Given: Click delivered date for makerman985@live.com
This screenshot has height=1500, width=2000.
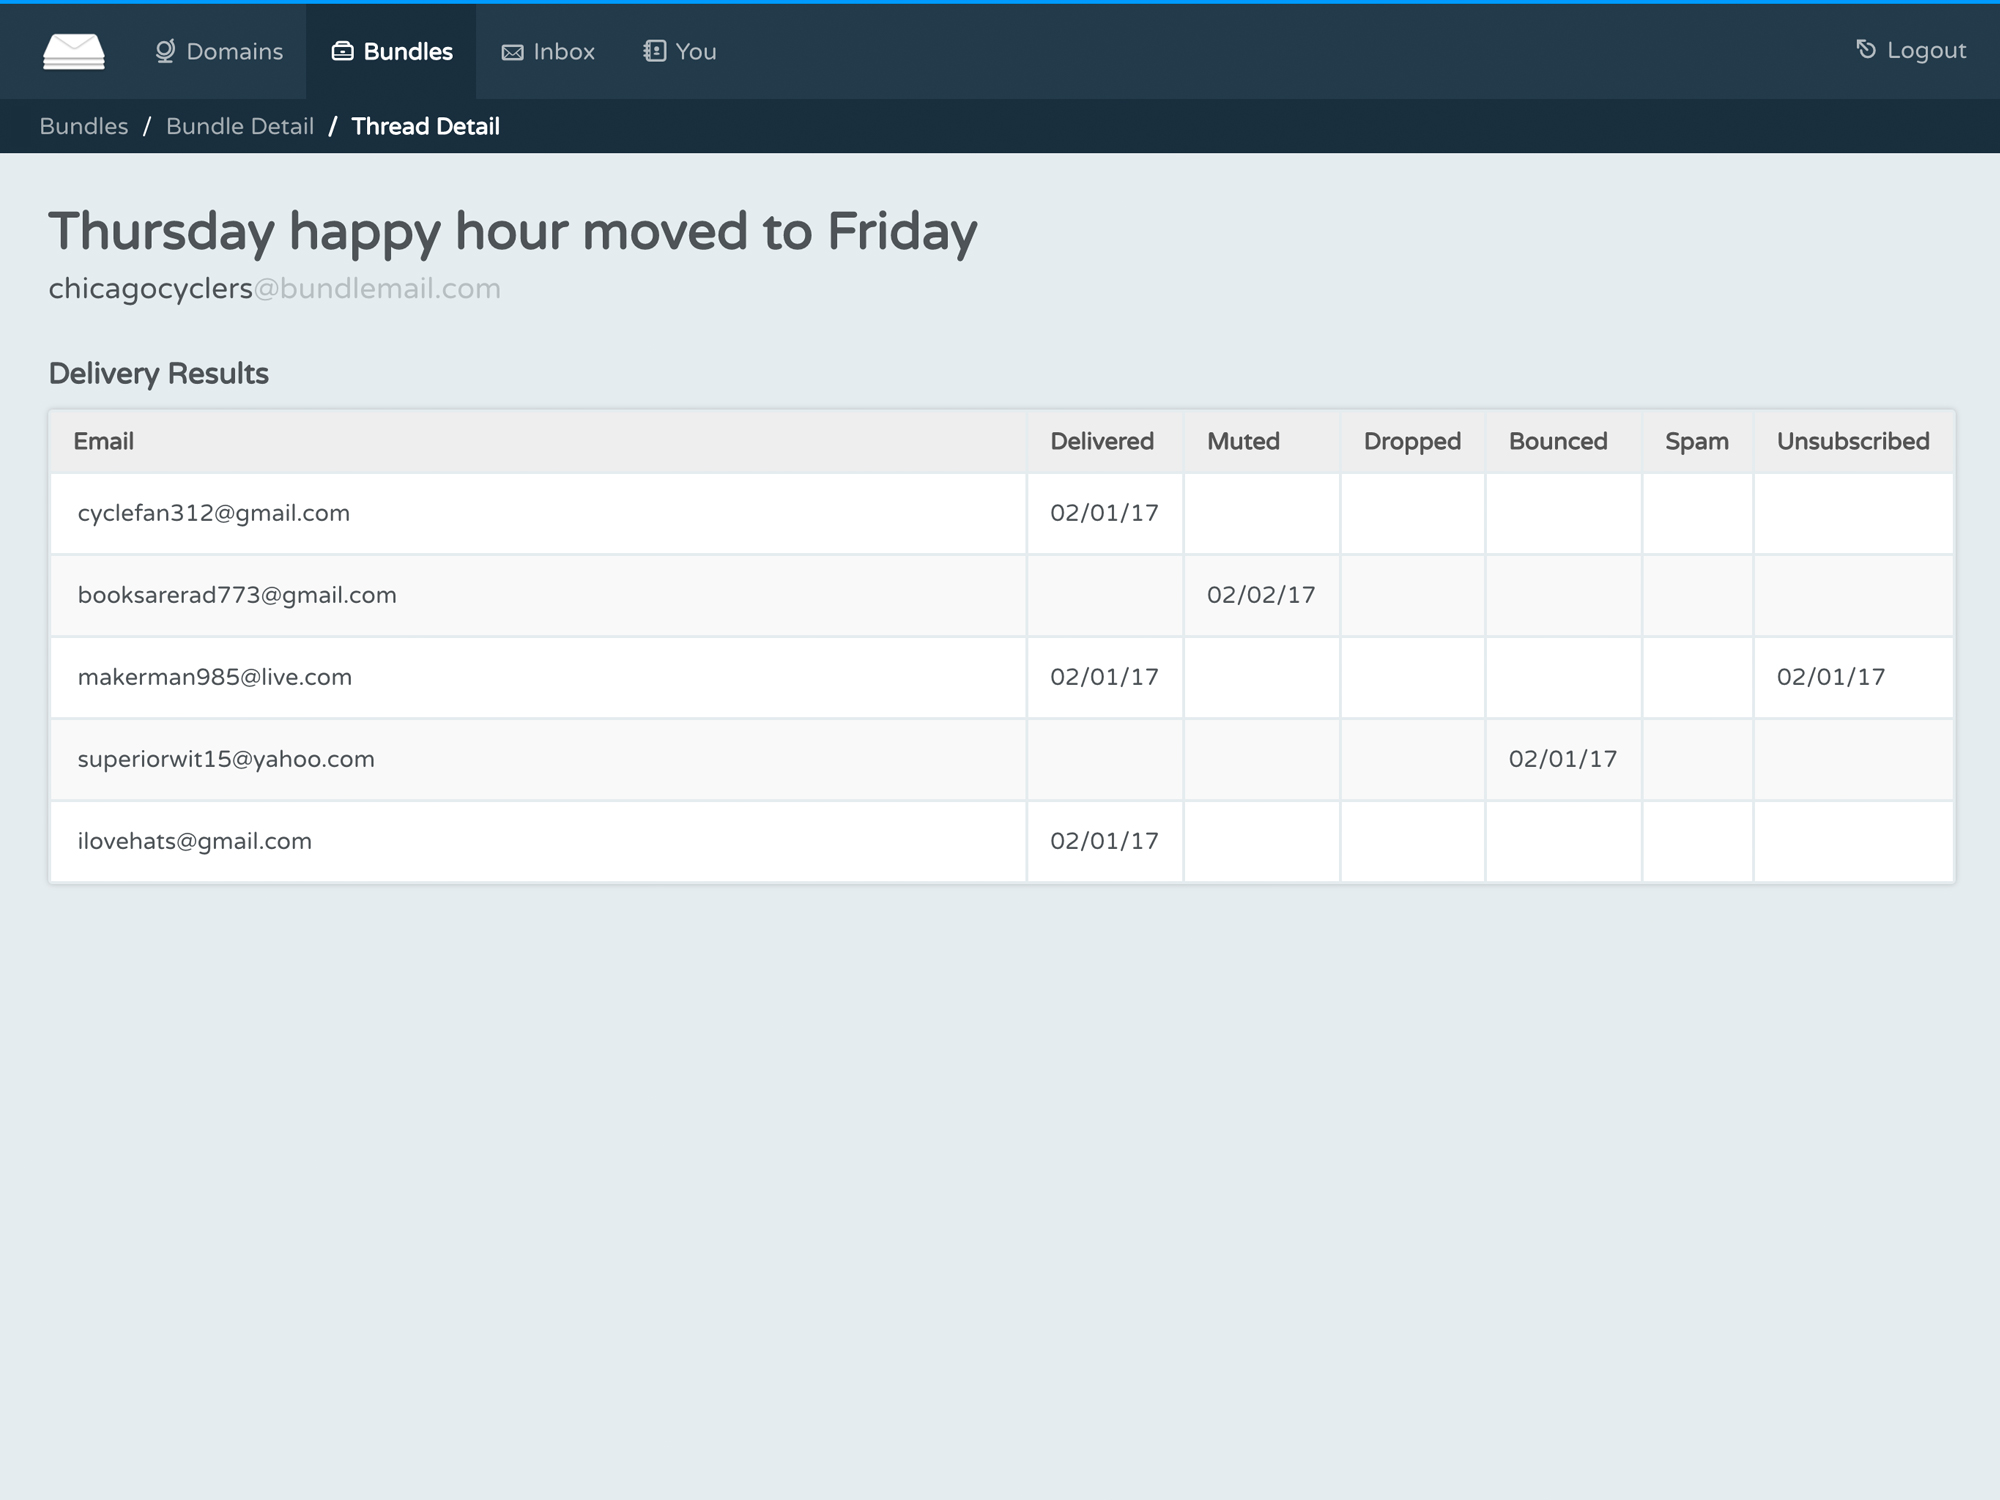Looking at the screenshot, I should click(1104, 677).
